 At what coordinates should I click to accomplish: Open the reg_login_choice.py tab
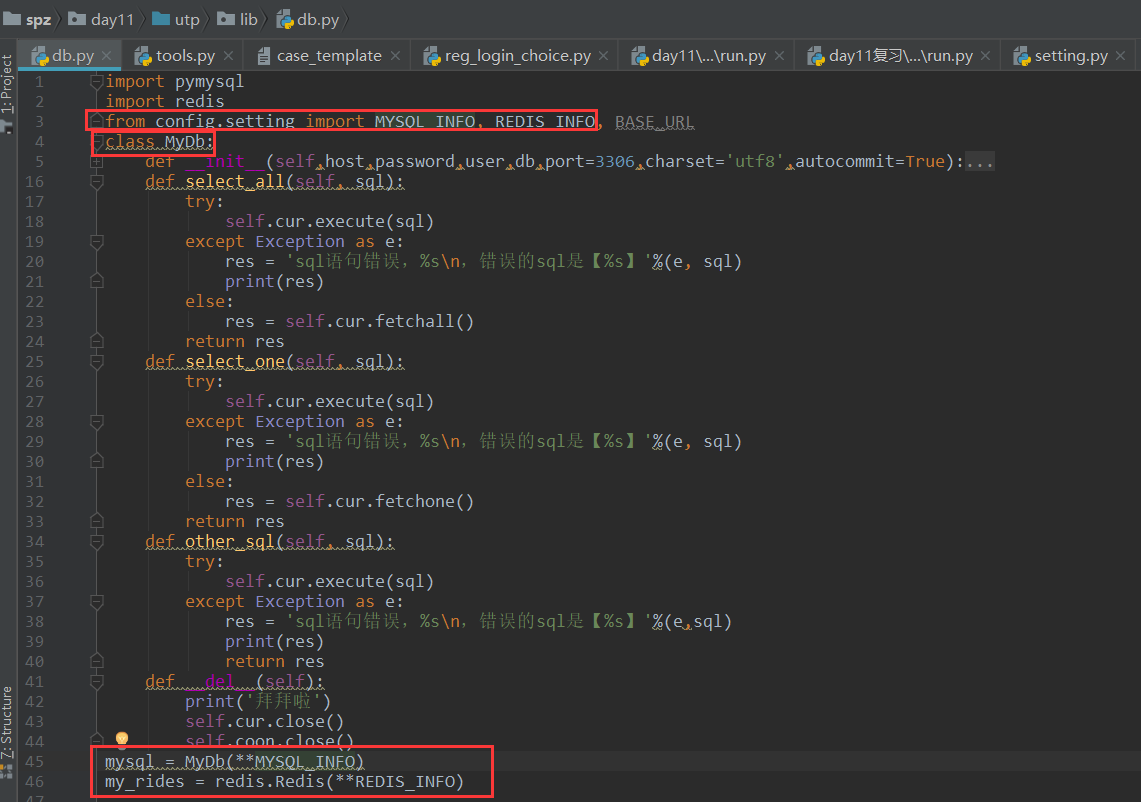point(517,56)
